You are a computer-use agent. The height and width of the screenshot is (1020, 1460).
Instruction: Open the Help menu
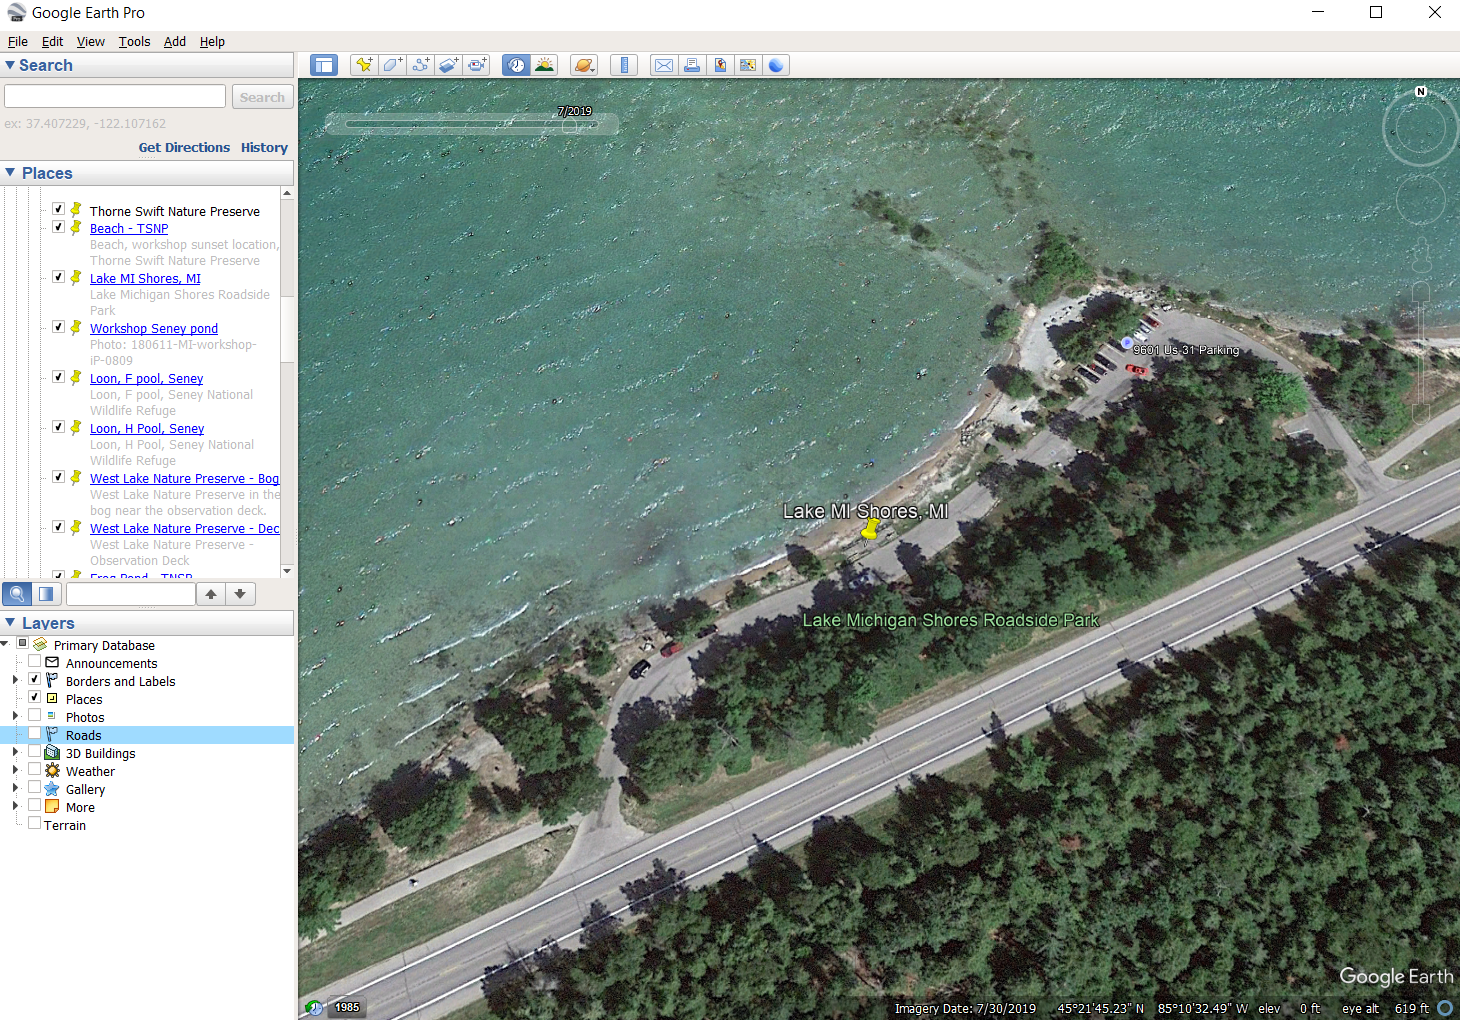pos(212,41)
